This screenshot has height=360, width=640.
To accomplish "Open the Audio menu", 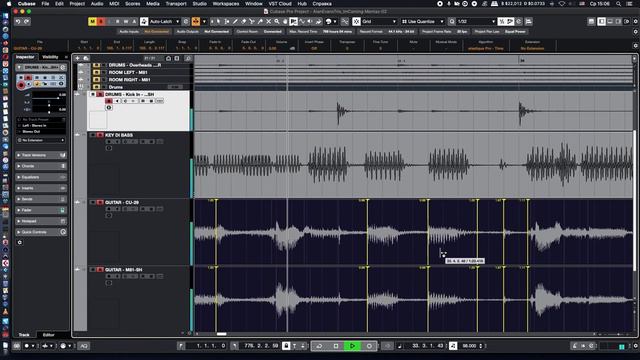I will pos(97,4).
